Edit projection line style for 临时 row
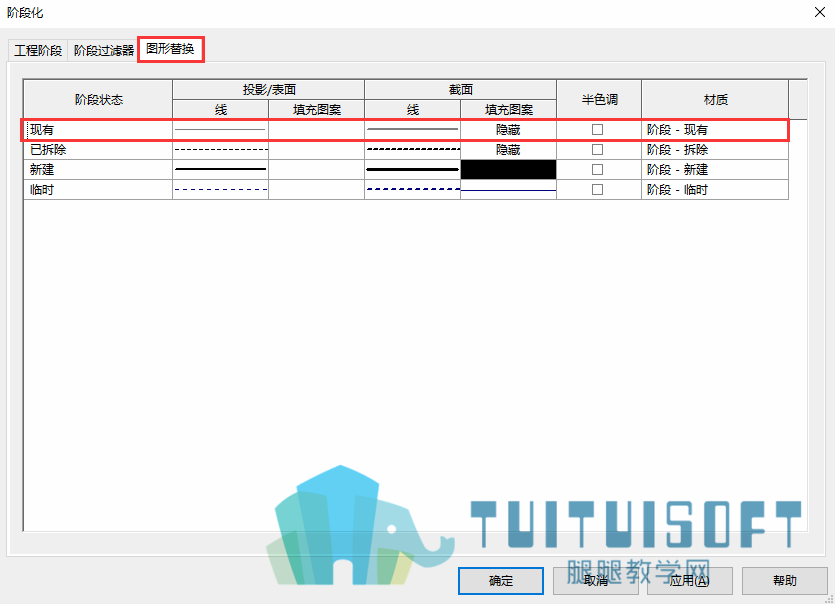835x604 pixels. point(220,190)
